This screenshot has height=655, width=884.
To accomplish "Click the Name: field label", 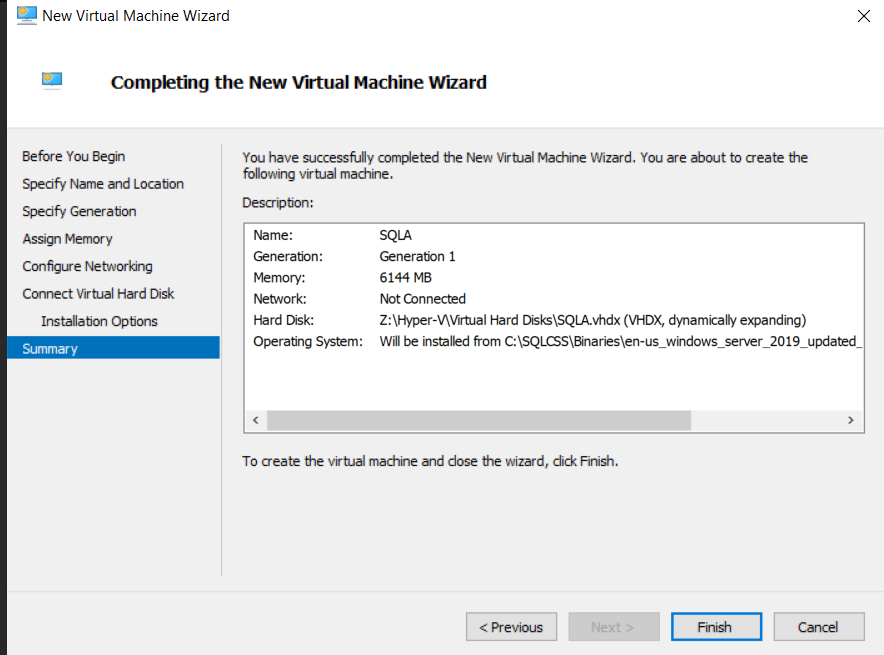I will tap(273, 235).
